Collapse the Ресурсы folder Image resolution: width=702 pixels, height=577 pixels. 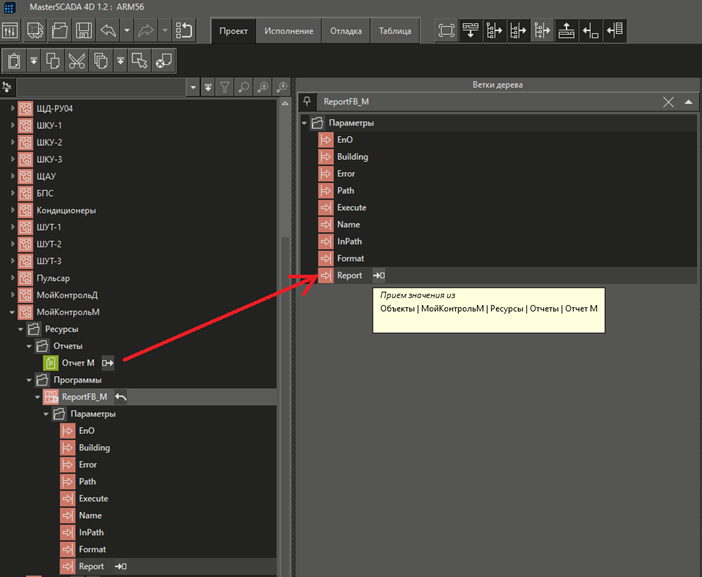pyautogui.click(x=20, y=328)
